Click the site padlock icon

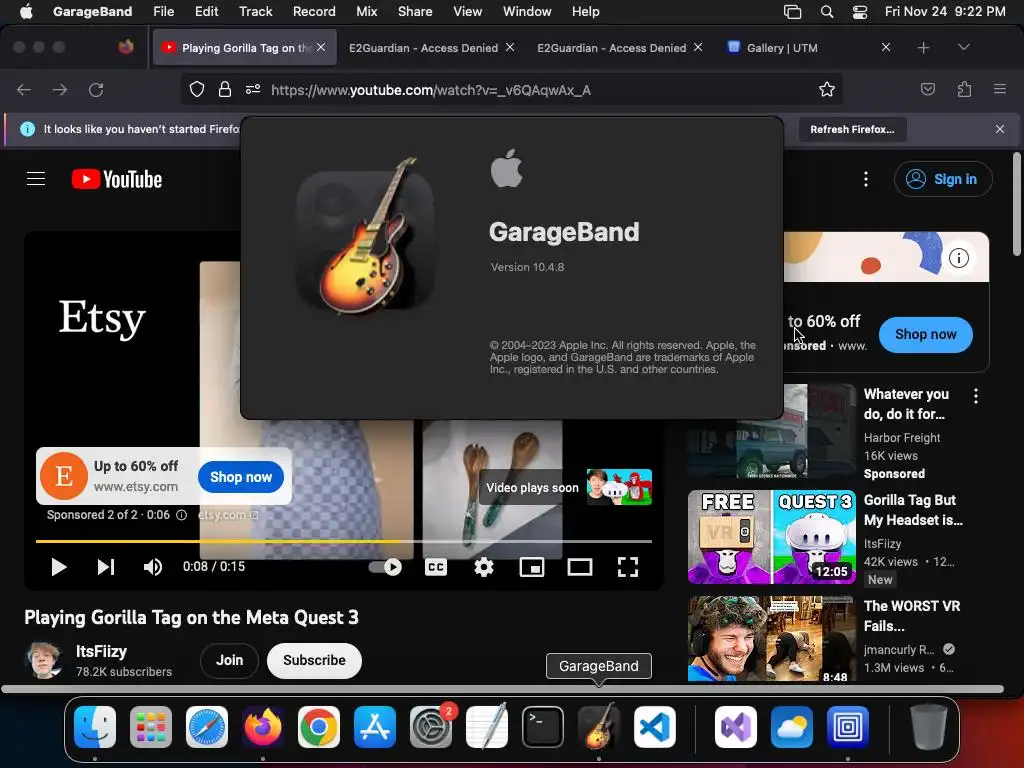(225, 89)
